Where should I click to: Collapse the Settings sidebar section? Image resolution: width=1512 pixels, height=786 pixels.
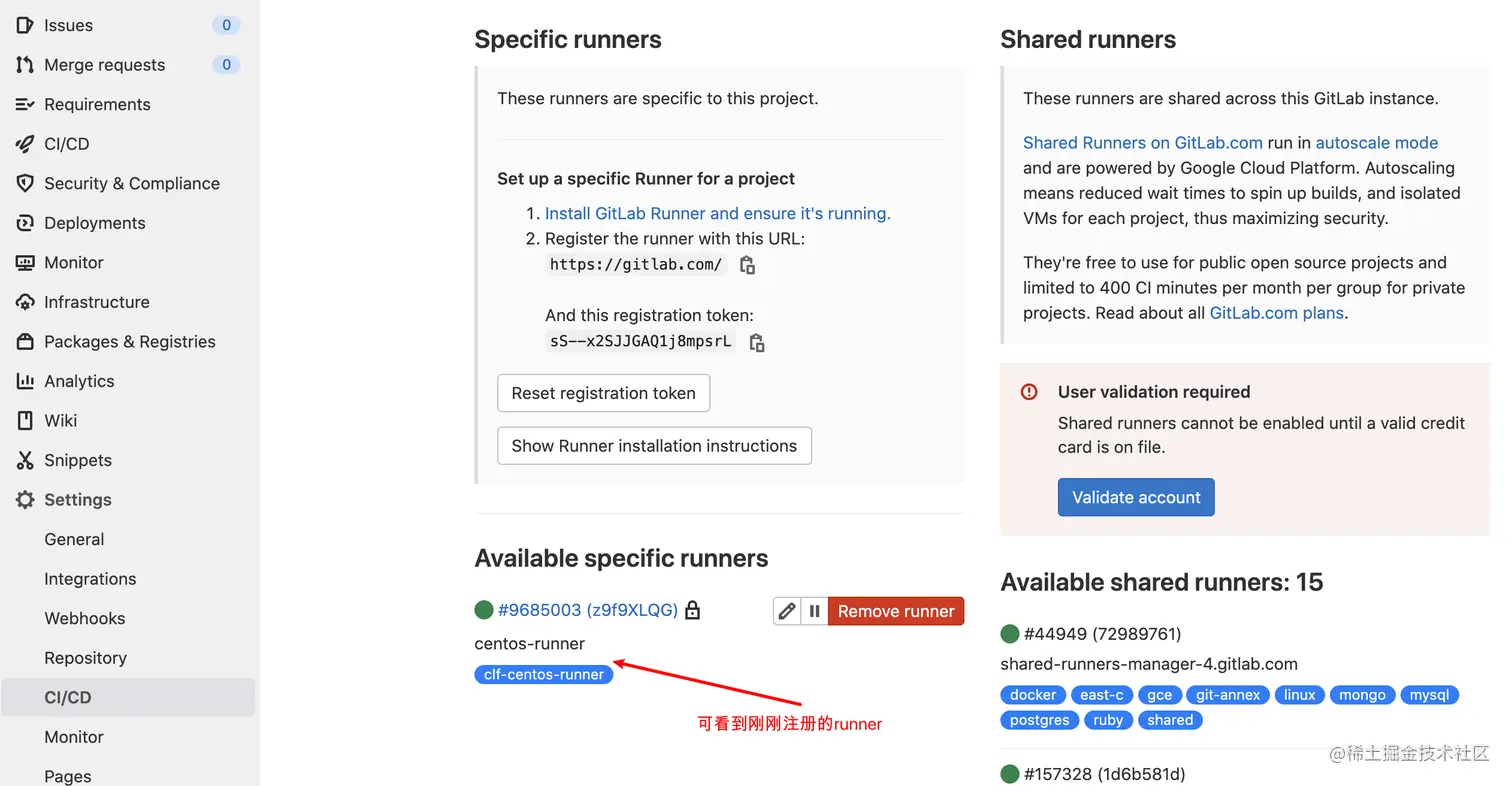point(77,500)
